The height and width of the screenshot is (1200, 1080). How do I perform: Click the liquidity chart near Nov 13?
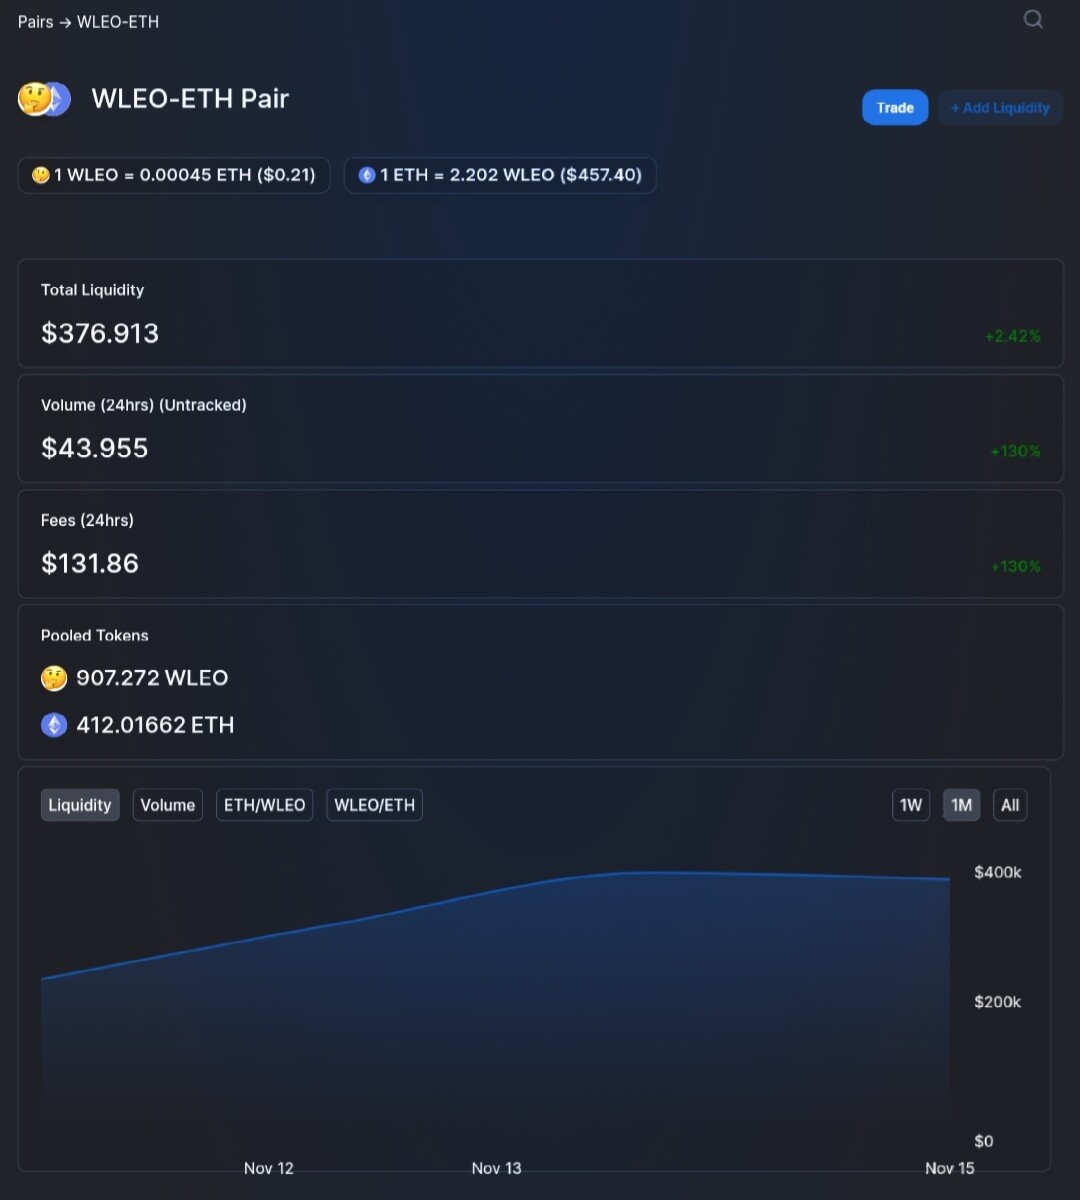click(497, 1000)
